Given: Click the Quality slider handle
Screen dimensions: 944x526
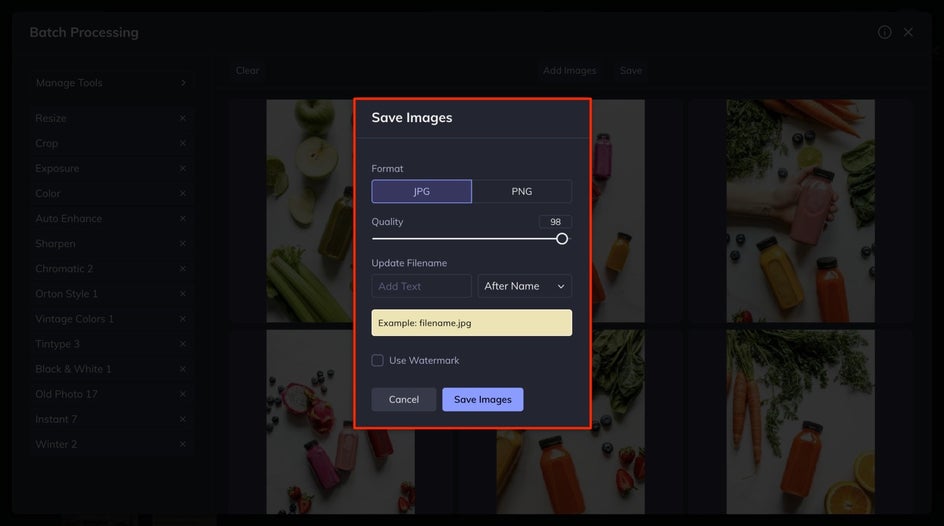Looking at the screenshot, I should [x=562, y=239].
